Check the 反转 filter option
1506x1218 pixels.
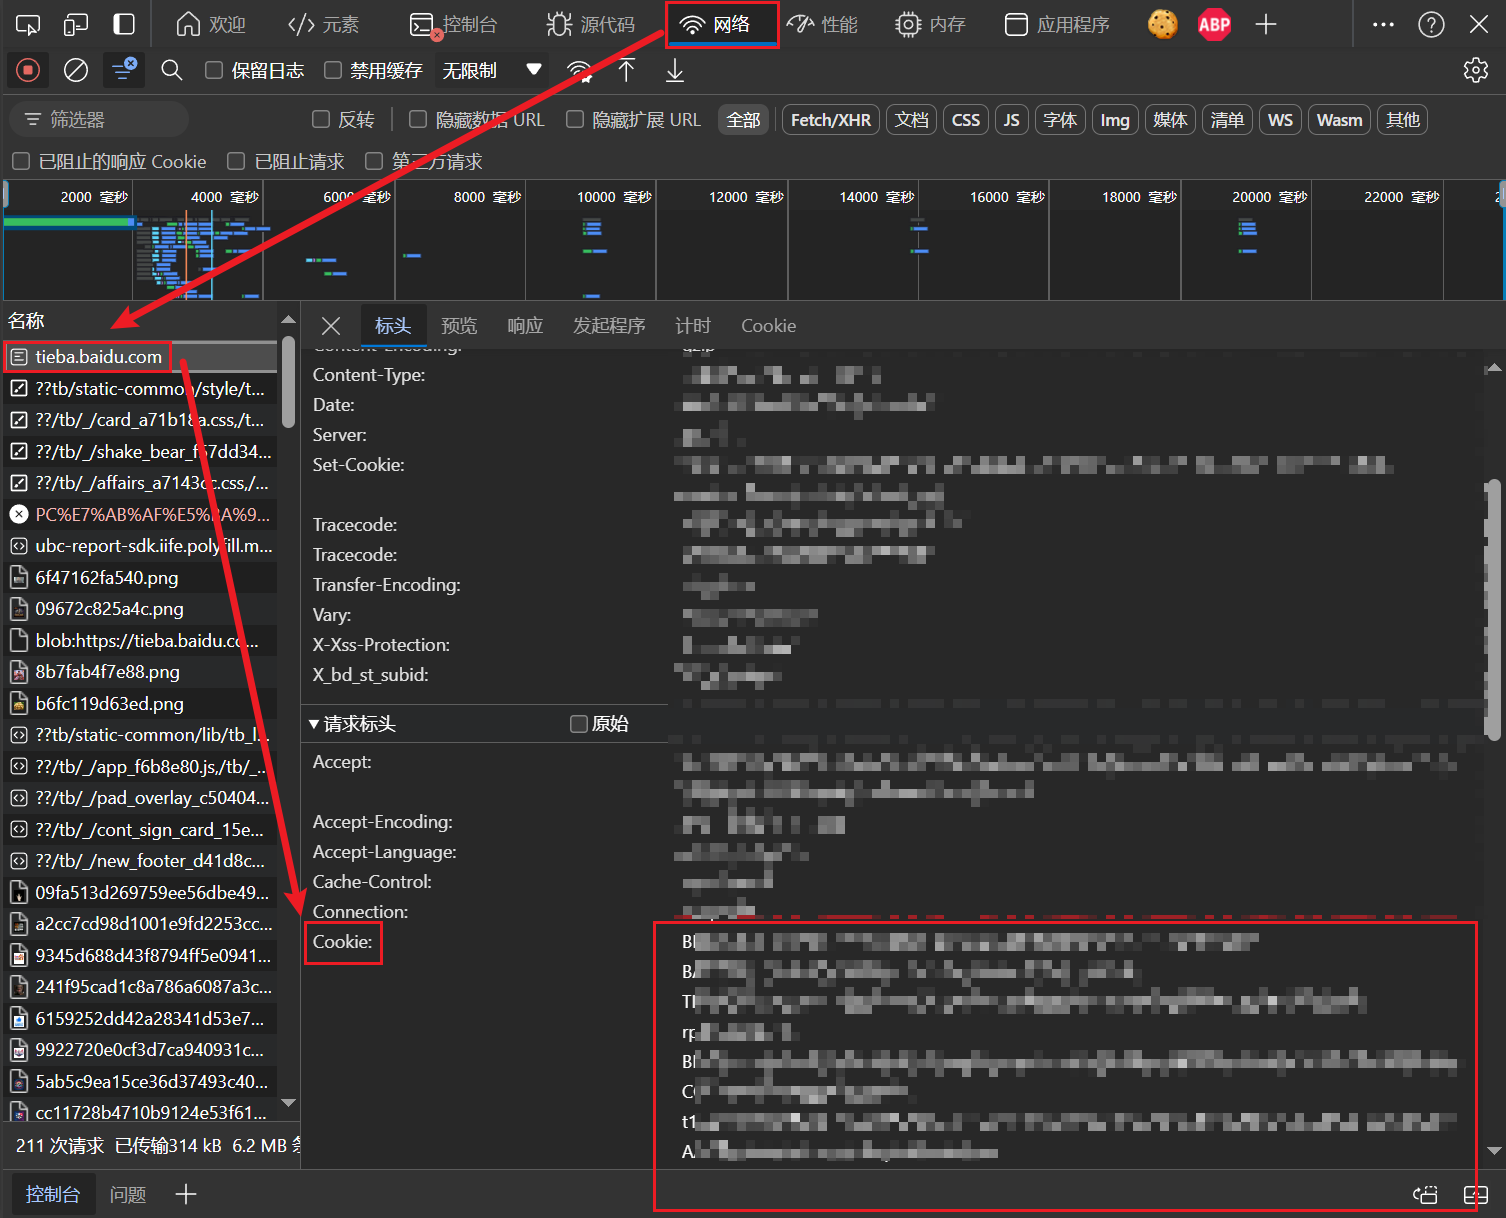321,119
